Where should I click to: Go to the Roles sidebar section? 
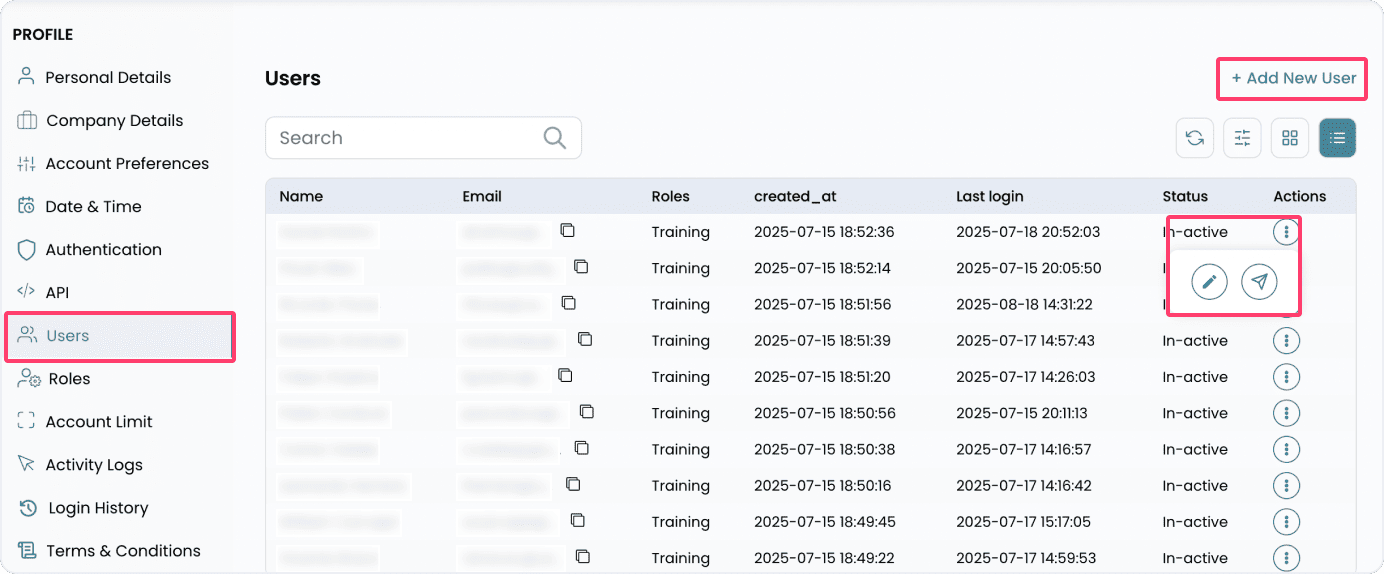69,379
